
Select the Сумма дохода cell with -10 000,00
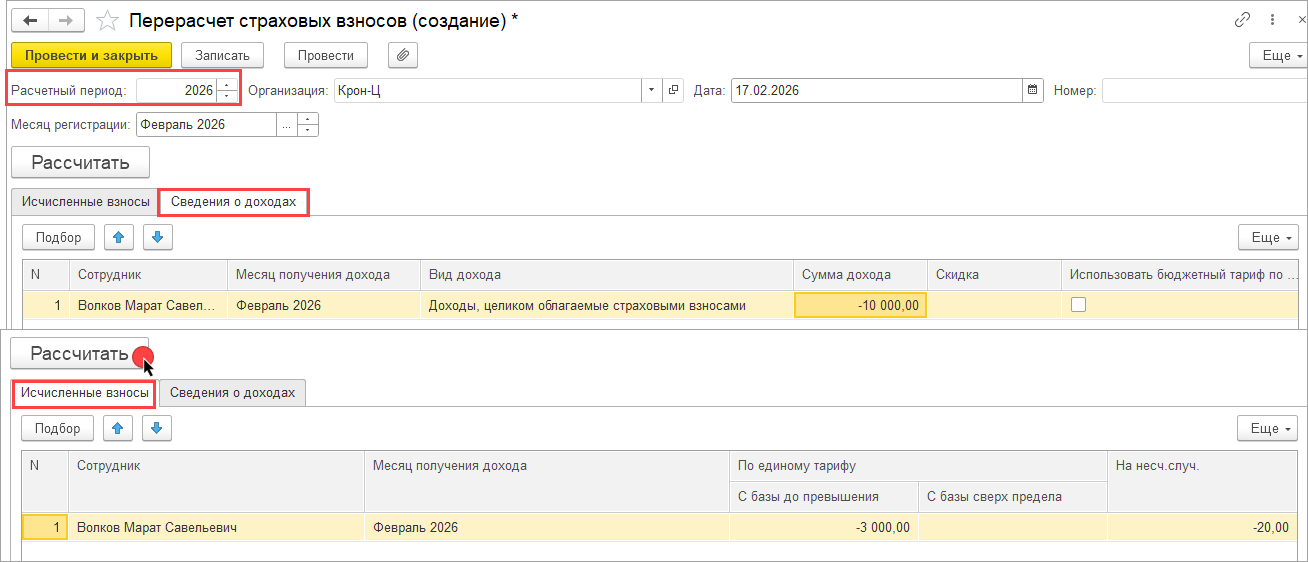[861, 305]
